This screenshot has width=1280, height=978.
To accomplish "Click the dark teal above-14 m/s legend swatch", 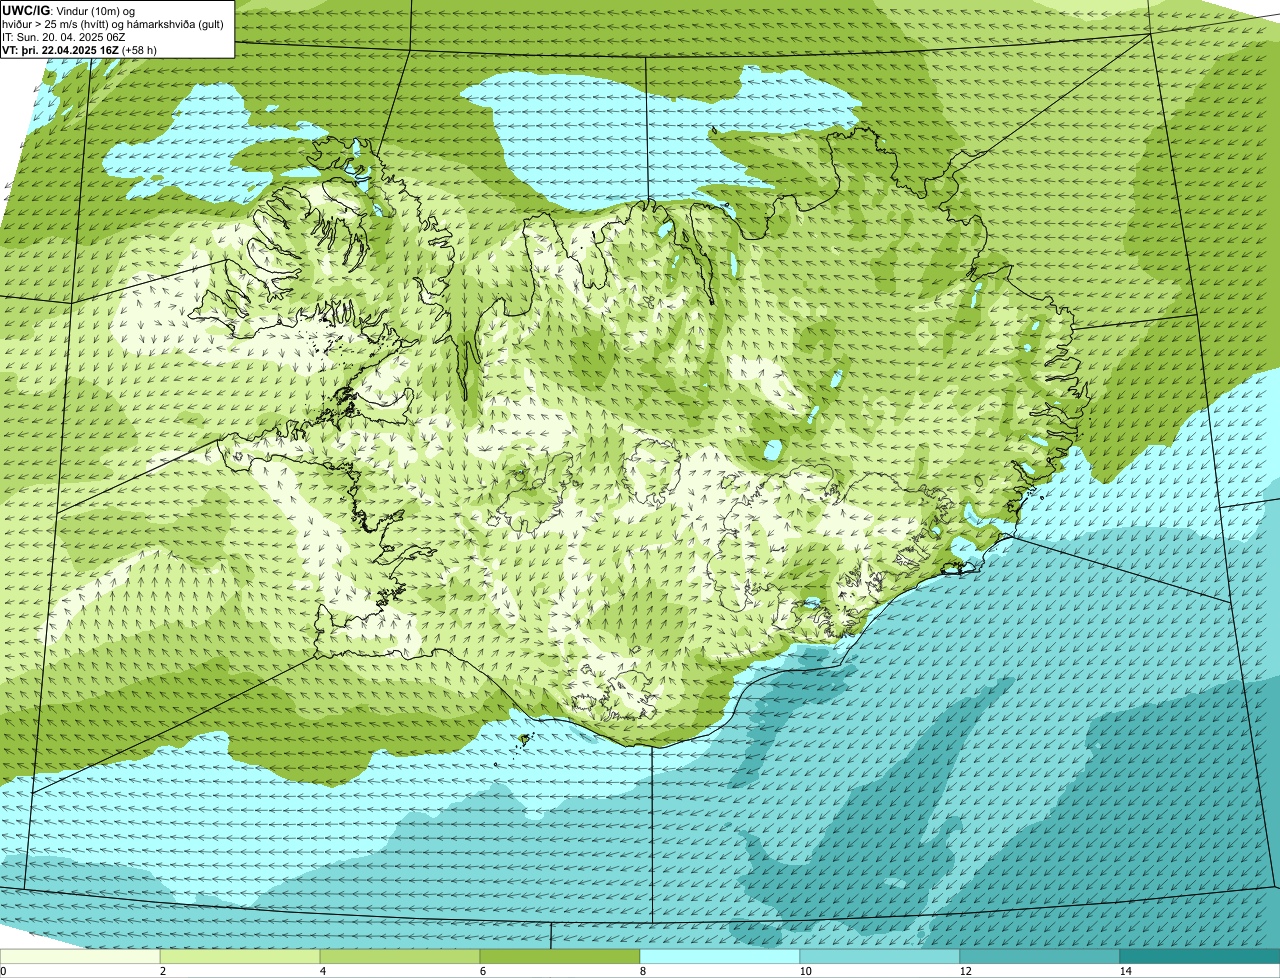I will point(1200,956).
